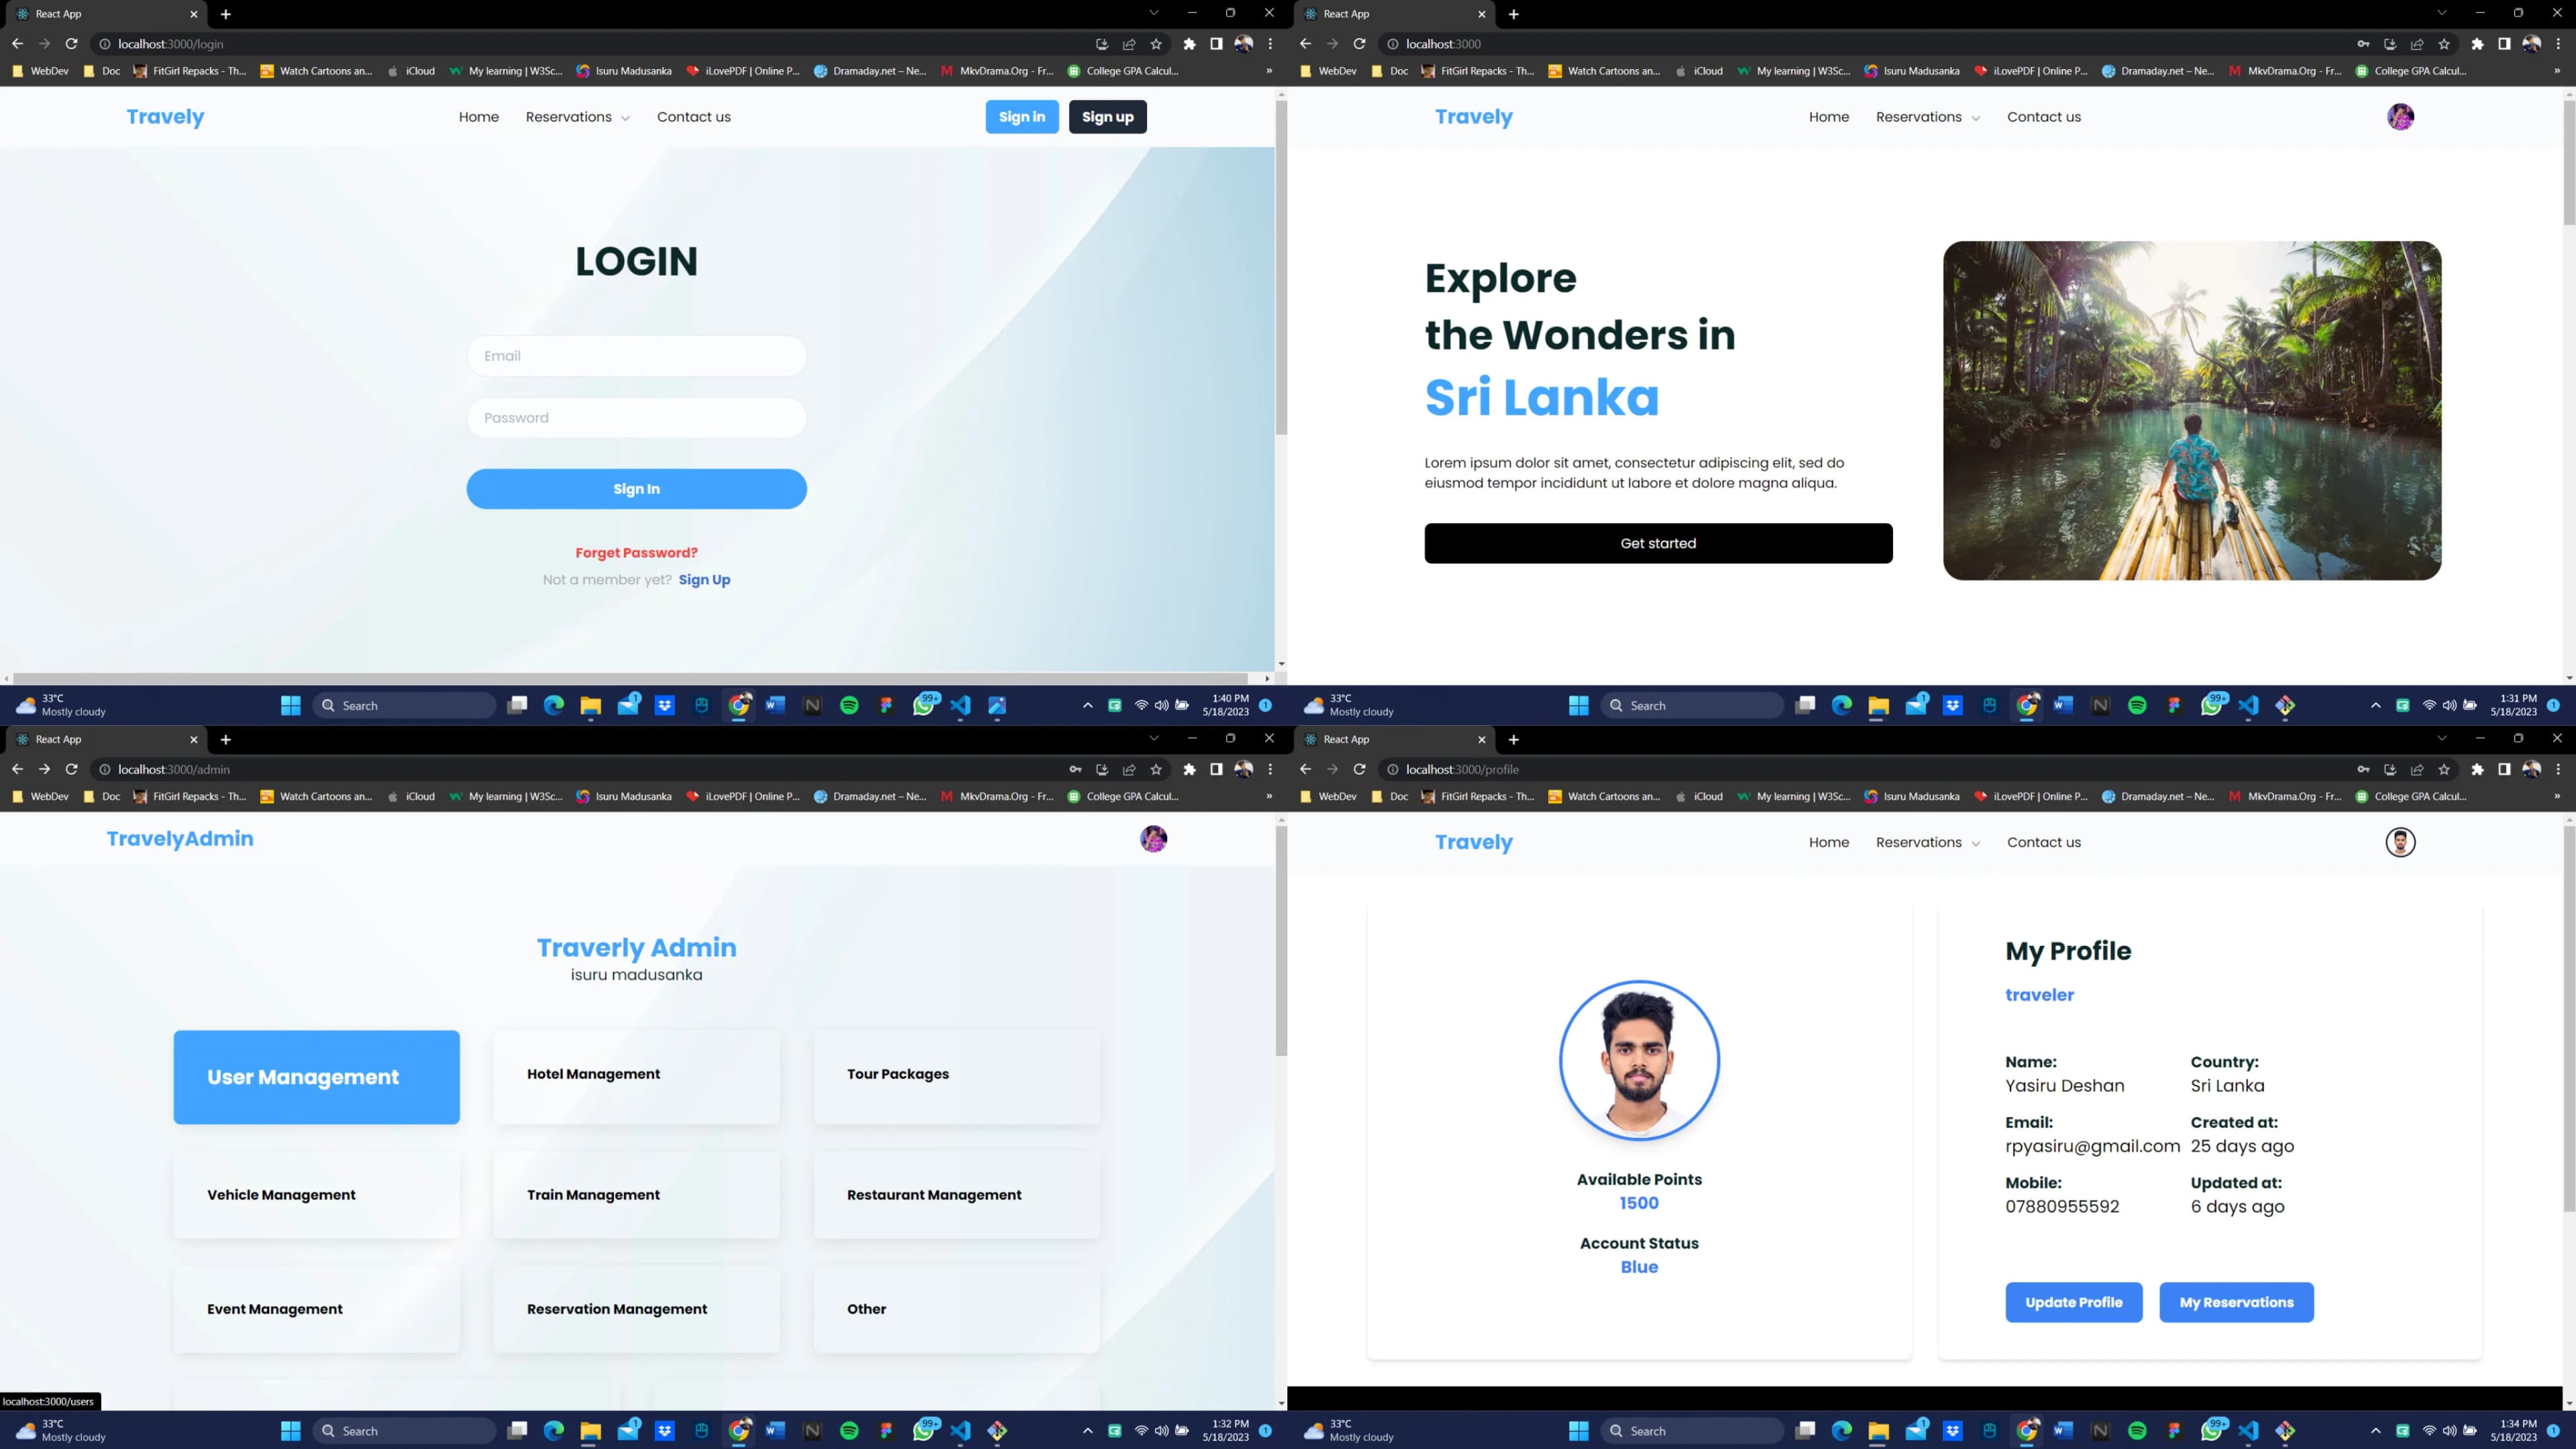Screen dimensions: 2576x1449
Task: Open the Reservations dropdown on the Sri Lanka homepage
Action: coord(1927,117)
